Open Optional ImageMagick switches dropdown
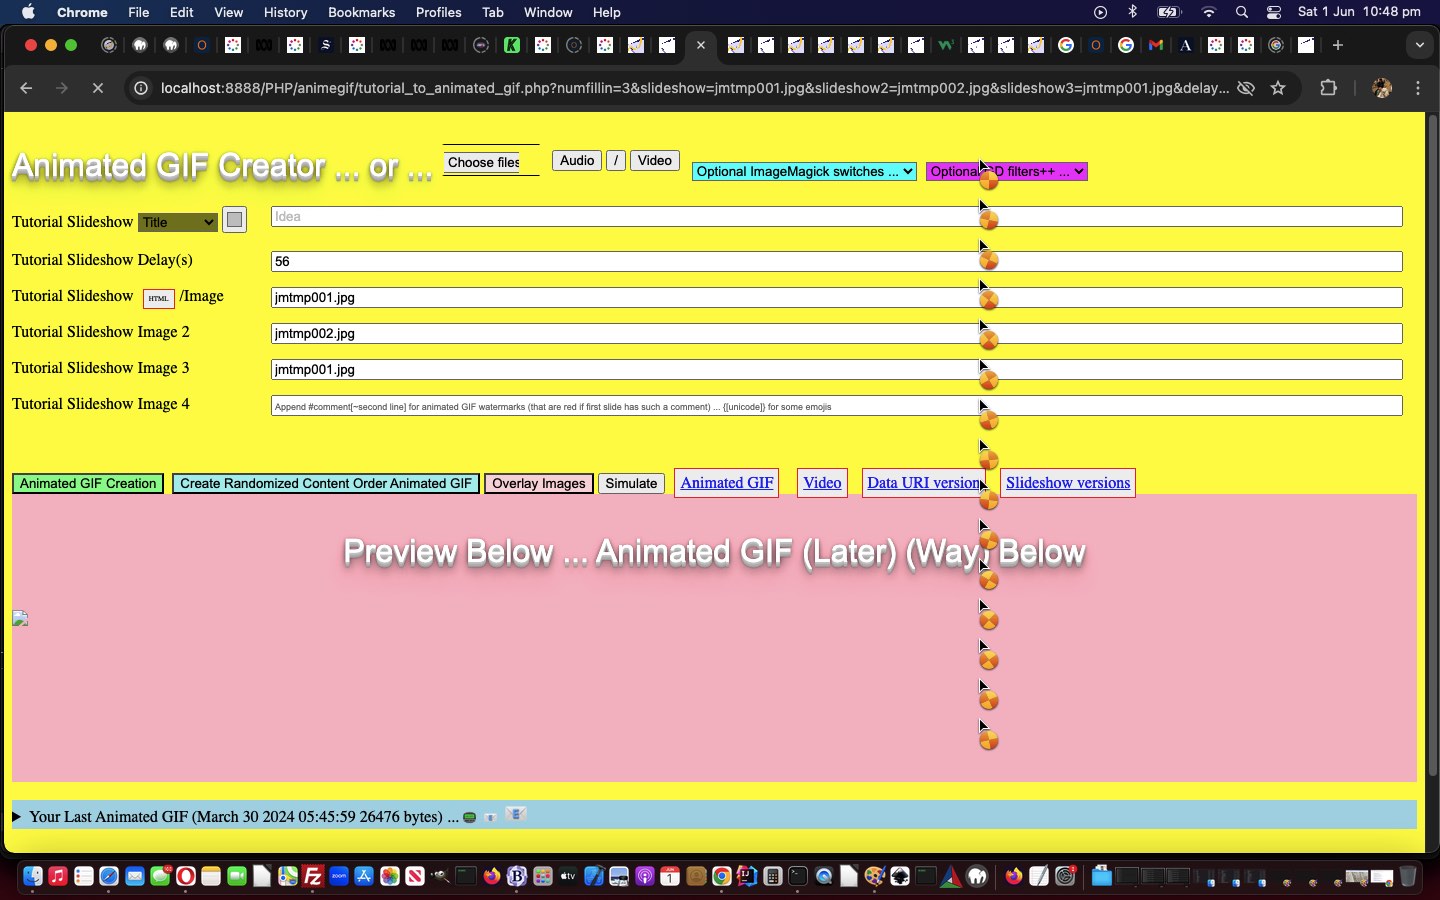Image resolution: width=1440 pixels, height=900 pixels. (804, 172)
